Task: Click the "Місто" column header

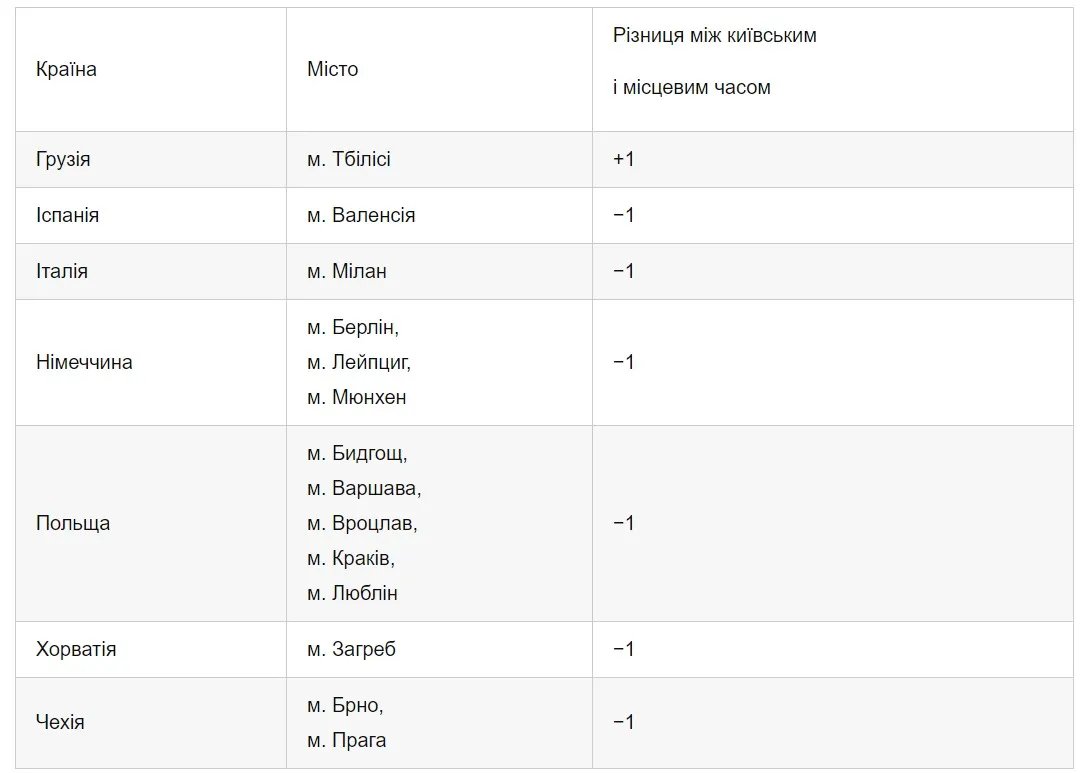Action: [x=332, y=70]
